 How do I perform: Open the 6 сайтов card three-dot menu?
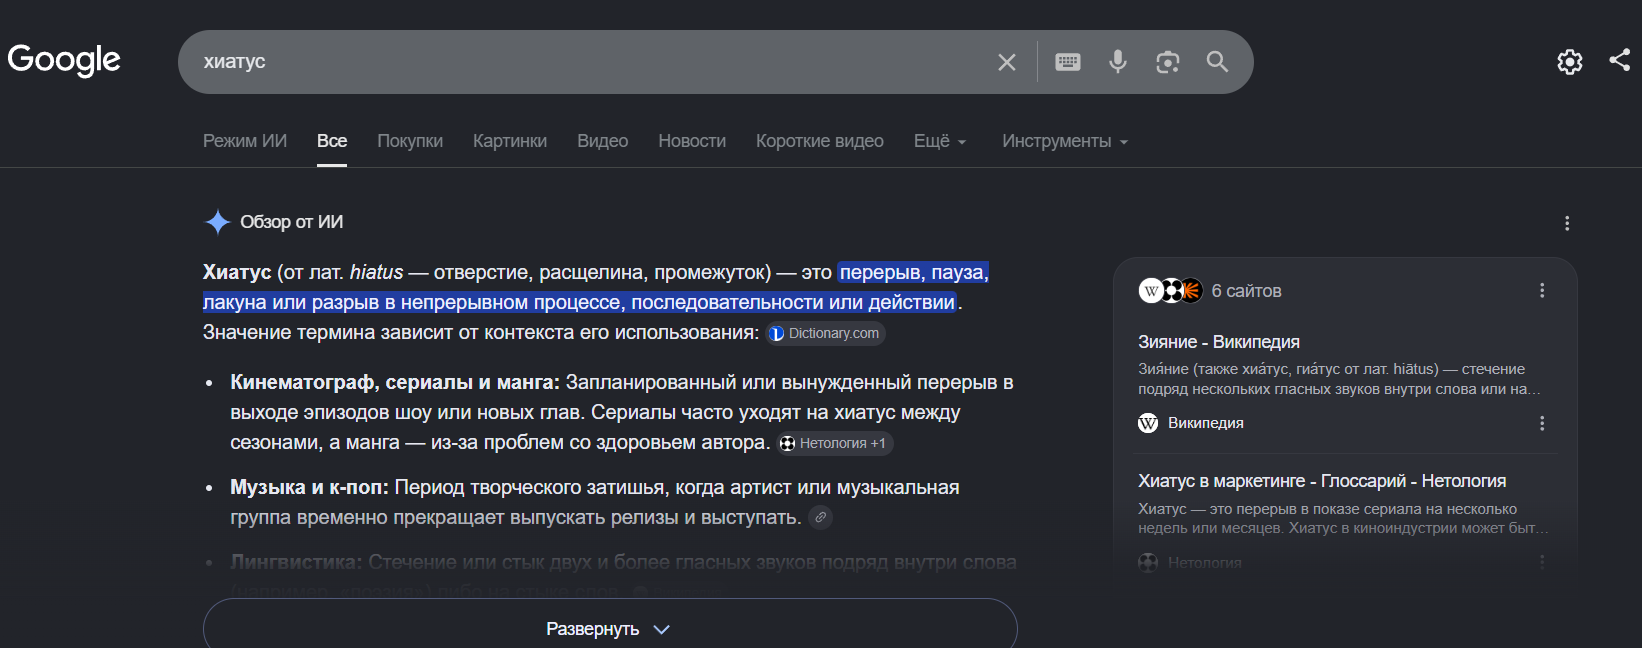[x=1542, y=290]
